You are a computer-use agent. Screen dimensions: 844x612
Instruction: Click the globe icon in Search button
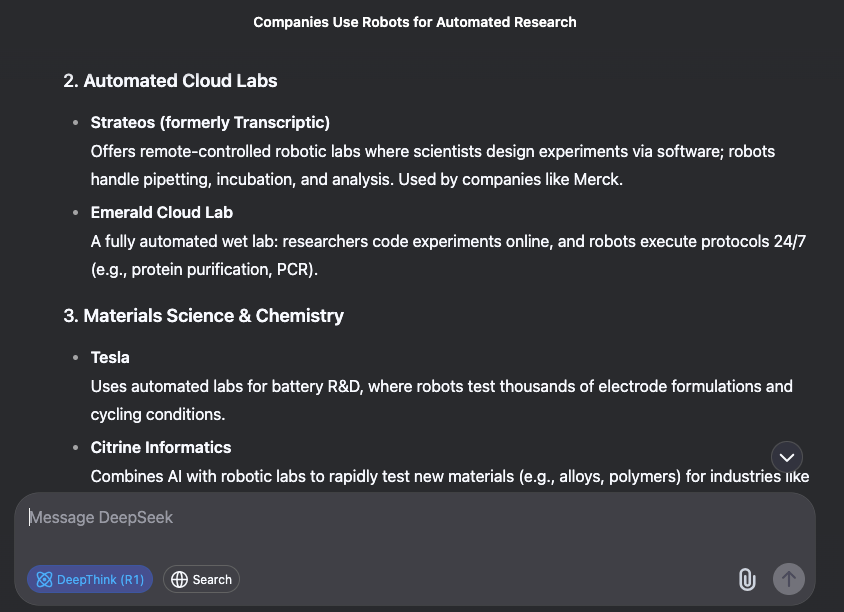(180, 579)
